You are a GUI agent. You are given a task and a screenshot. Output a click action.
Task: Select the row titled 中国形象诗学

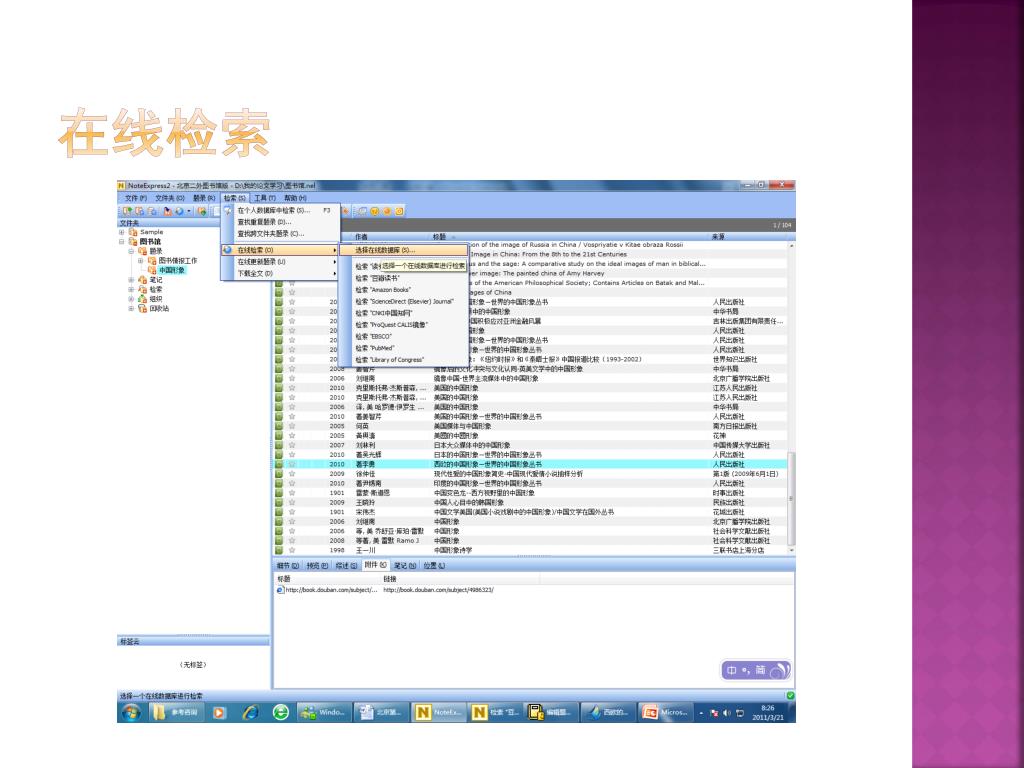[x=530, y=551]
